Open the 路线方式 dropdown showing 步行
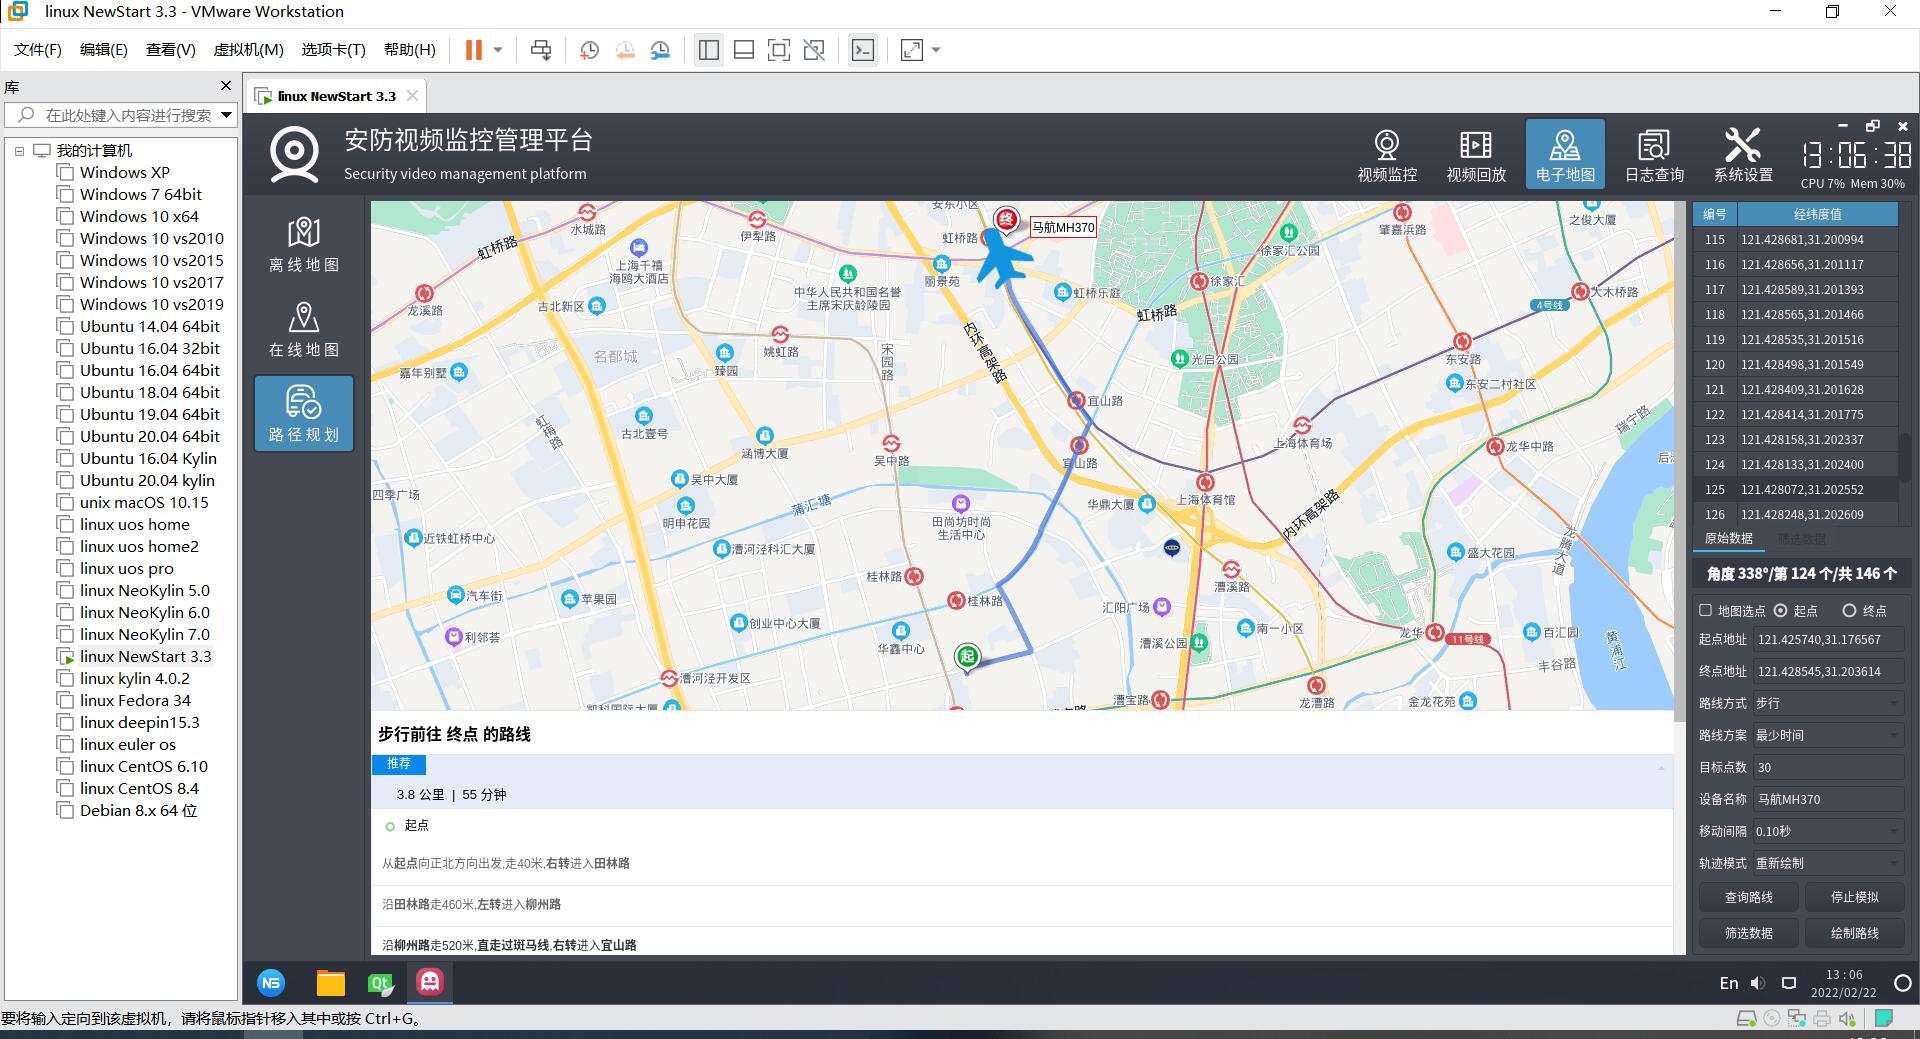The image size is (1920, 1039). pos(1826,703)
